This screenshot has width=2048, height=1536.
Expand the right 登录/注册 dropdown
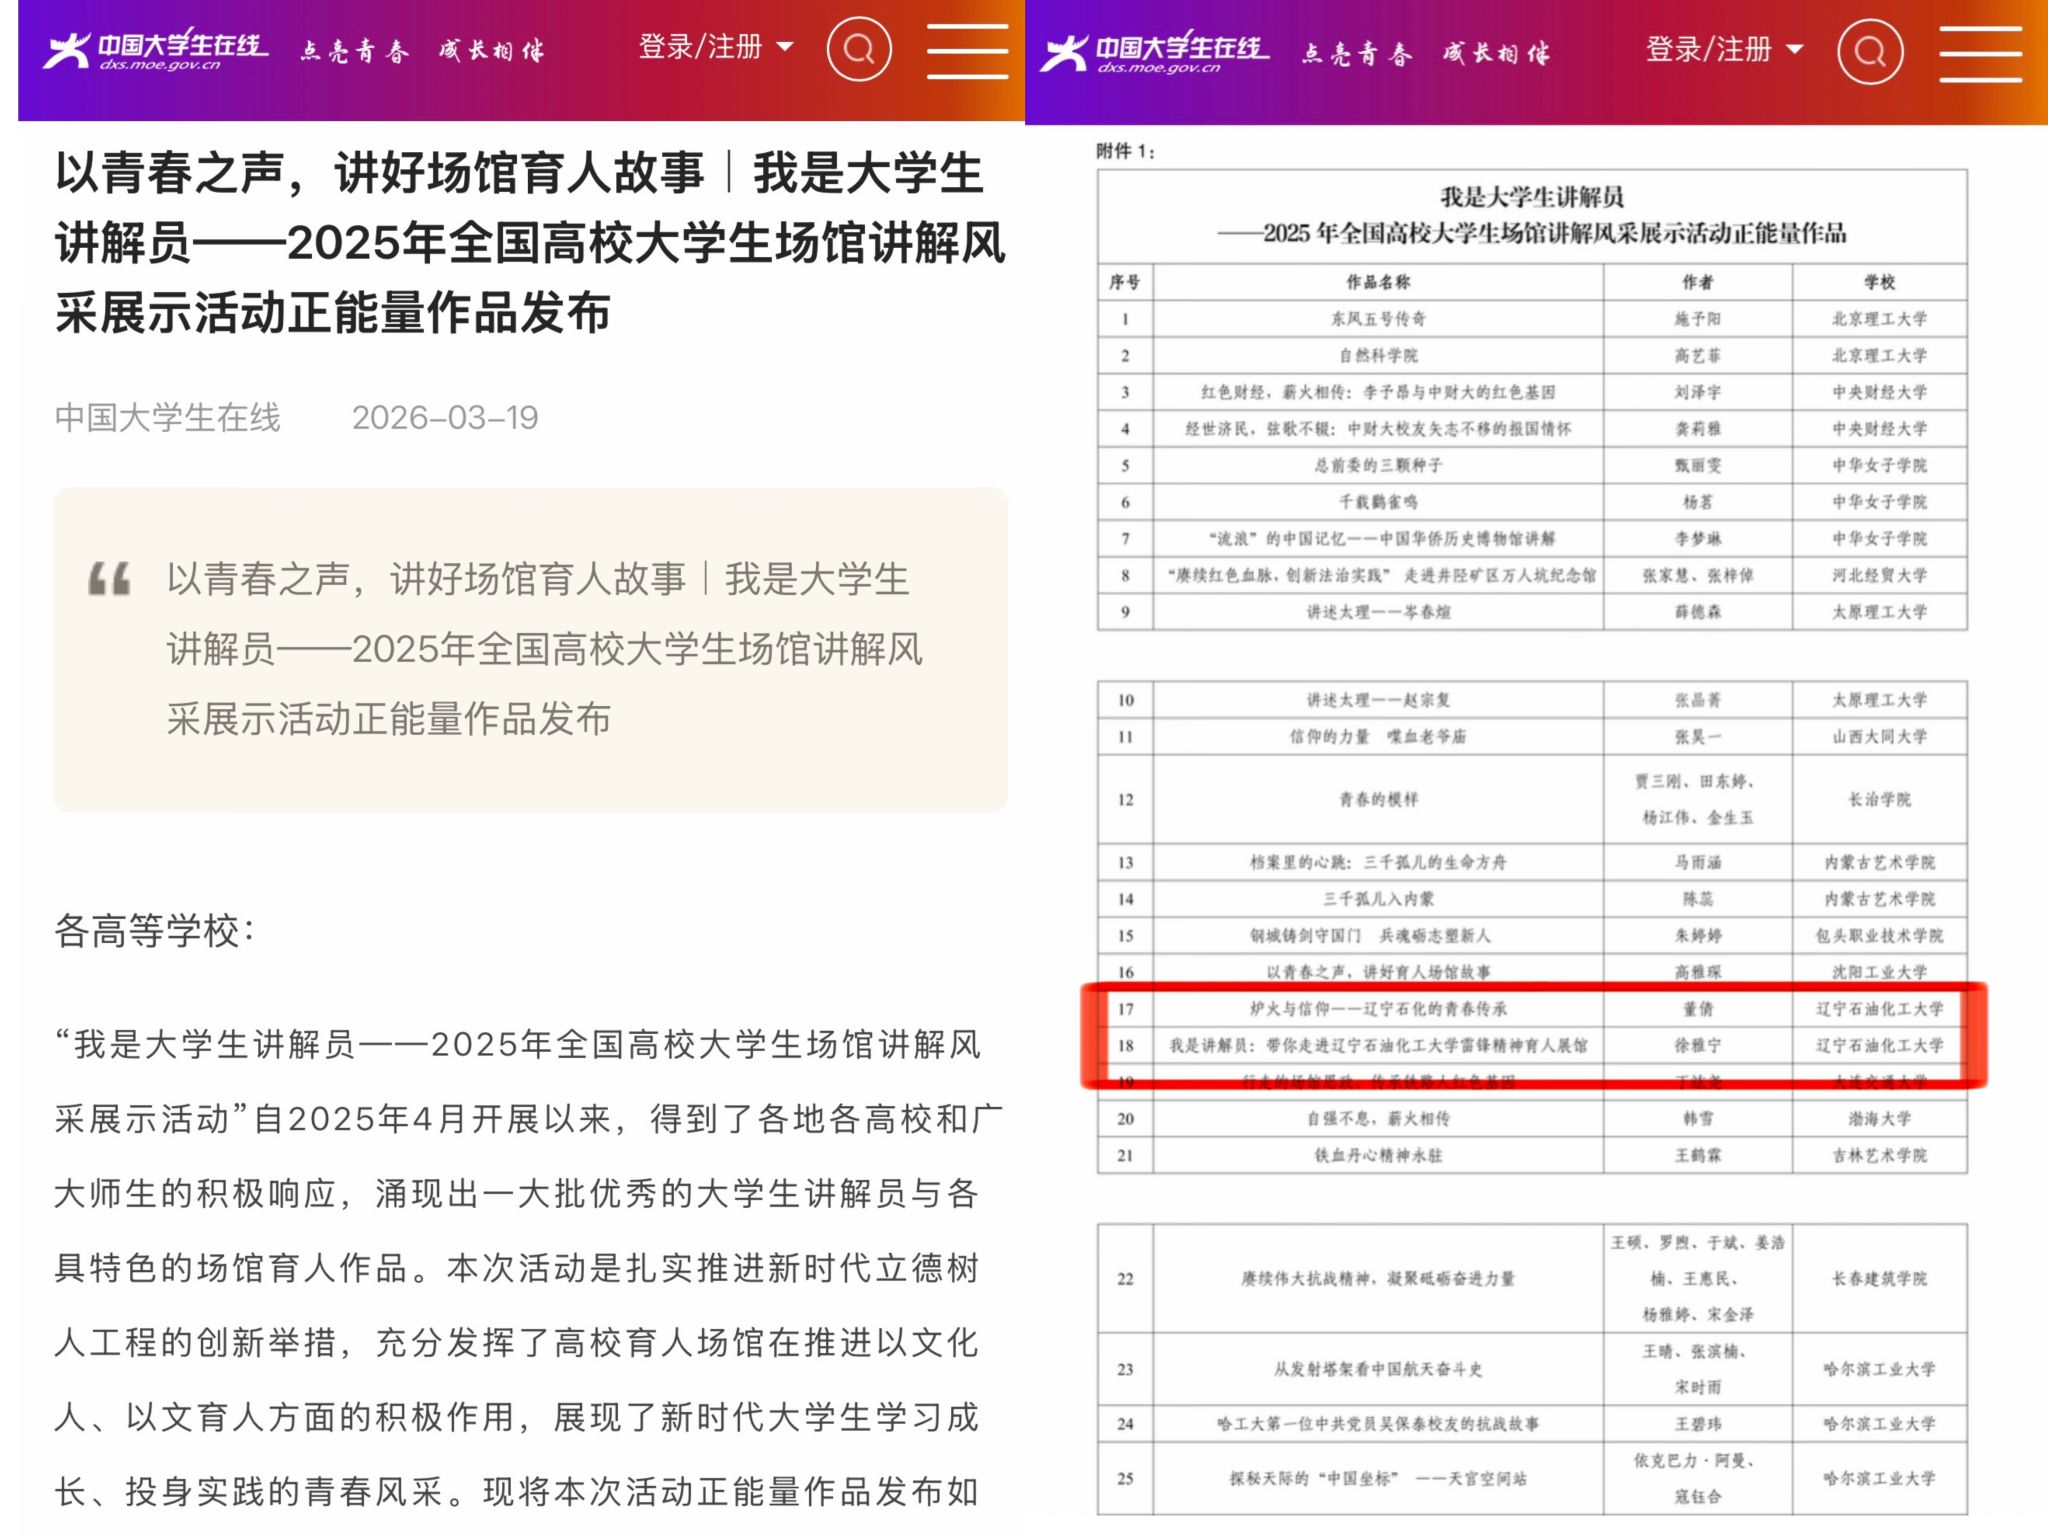point(1708,49)
